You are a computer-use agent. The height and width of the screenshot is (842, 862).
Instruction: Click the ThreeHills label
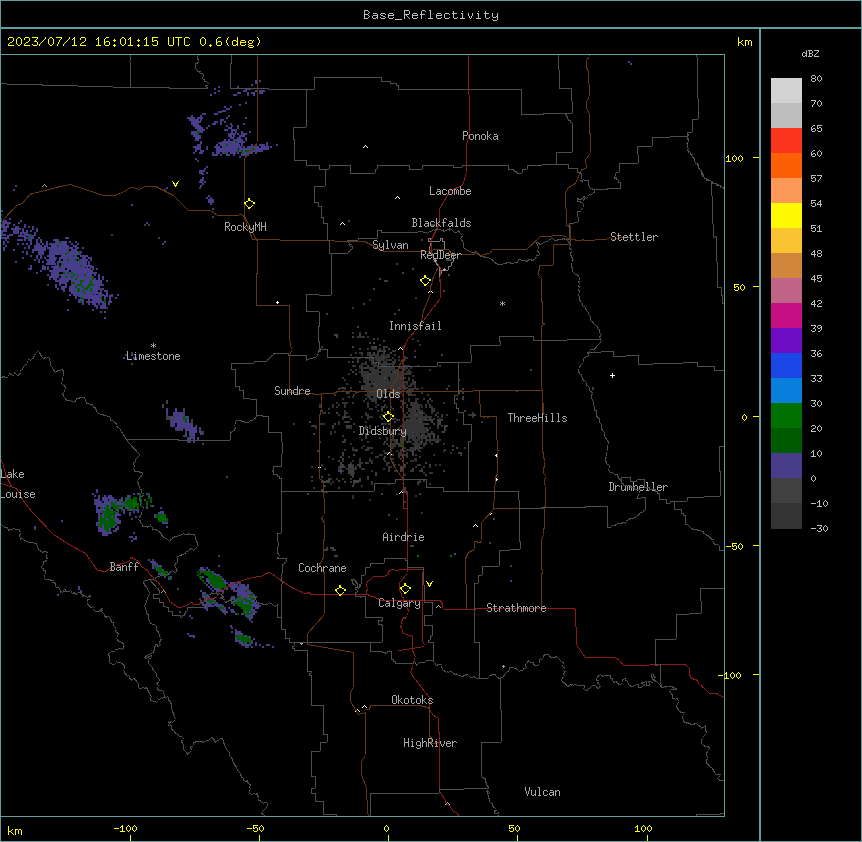(537, 418)
